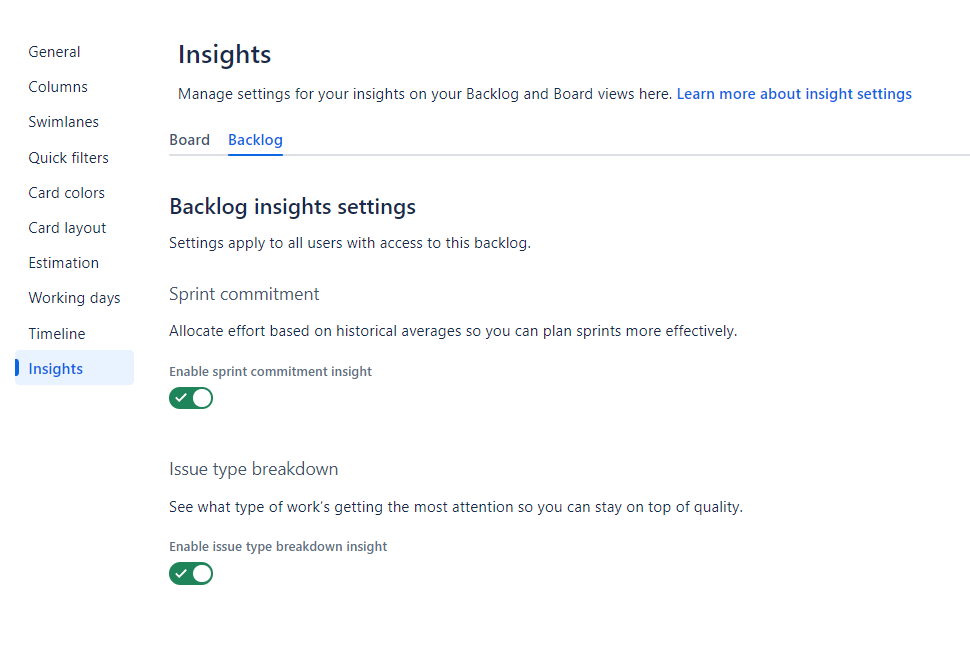Turn off issue type breakdown insight toggle

tap(191, 574)
